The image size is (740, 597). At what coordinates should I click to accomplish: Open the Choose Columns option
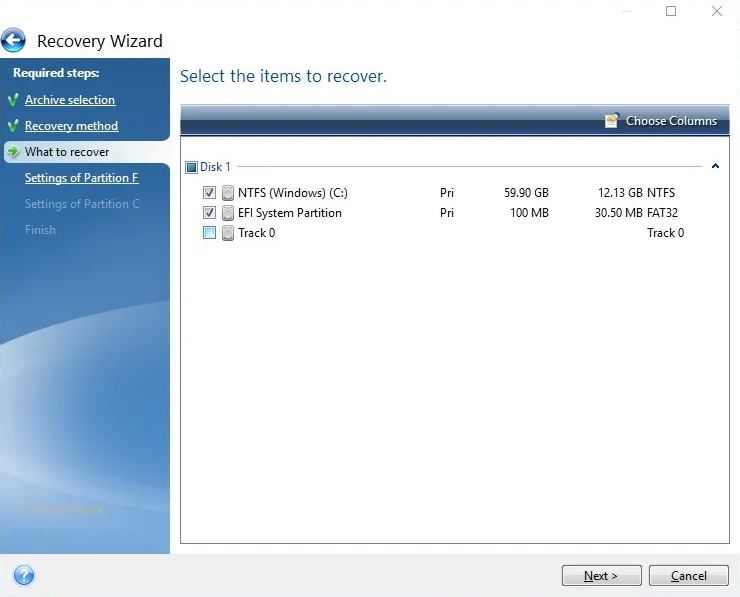click(x=671, y=121)
